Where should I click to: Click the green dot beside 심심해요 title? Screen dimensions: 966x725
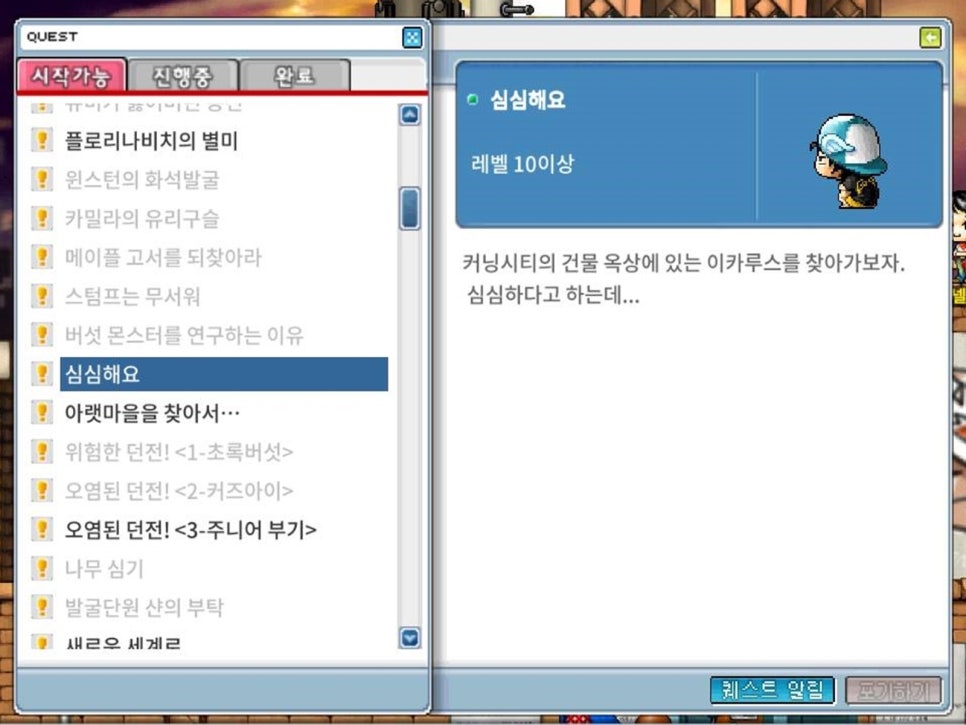[473, 99]
